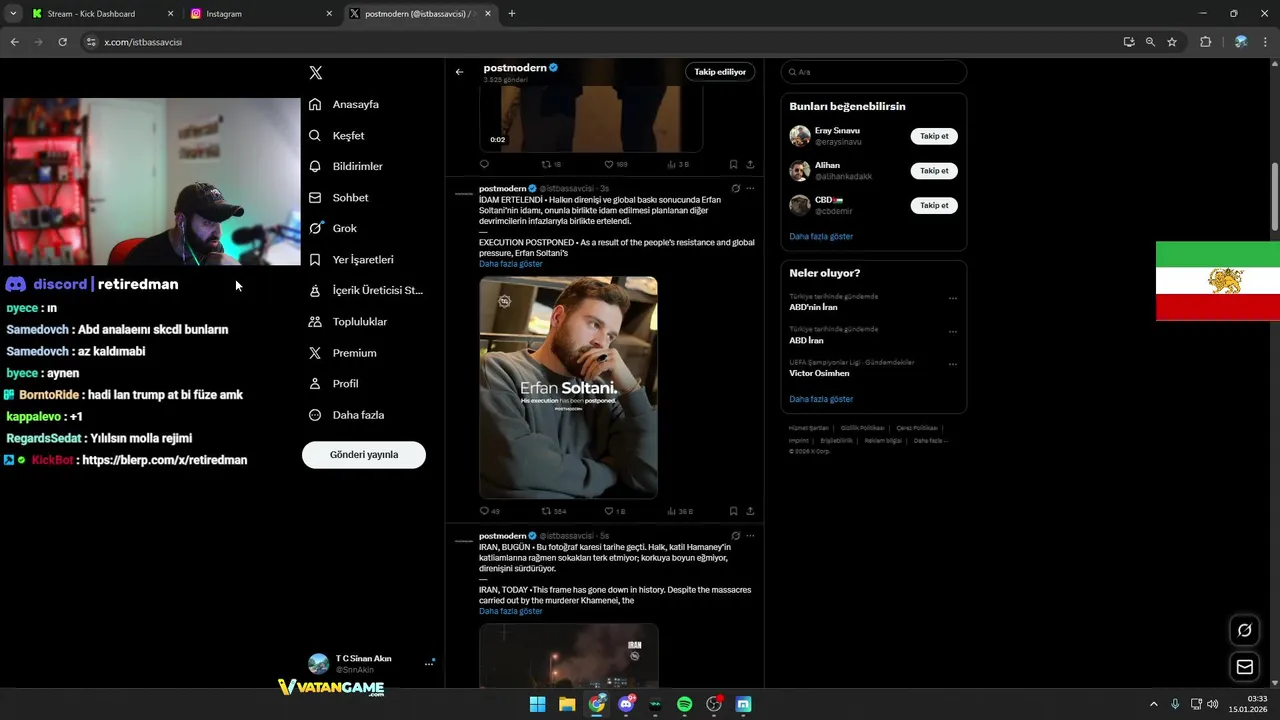
Task: Open Chrome zoom magnifier icon
Action: (x=1150, y=42)
